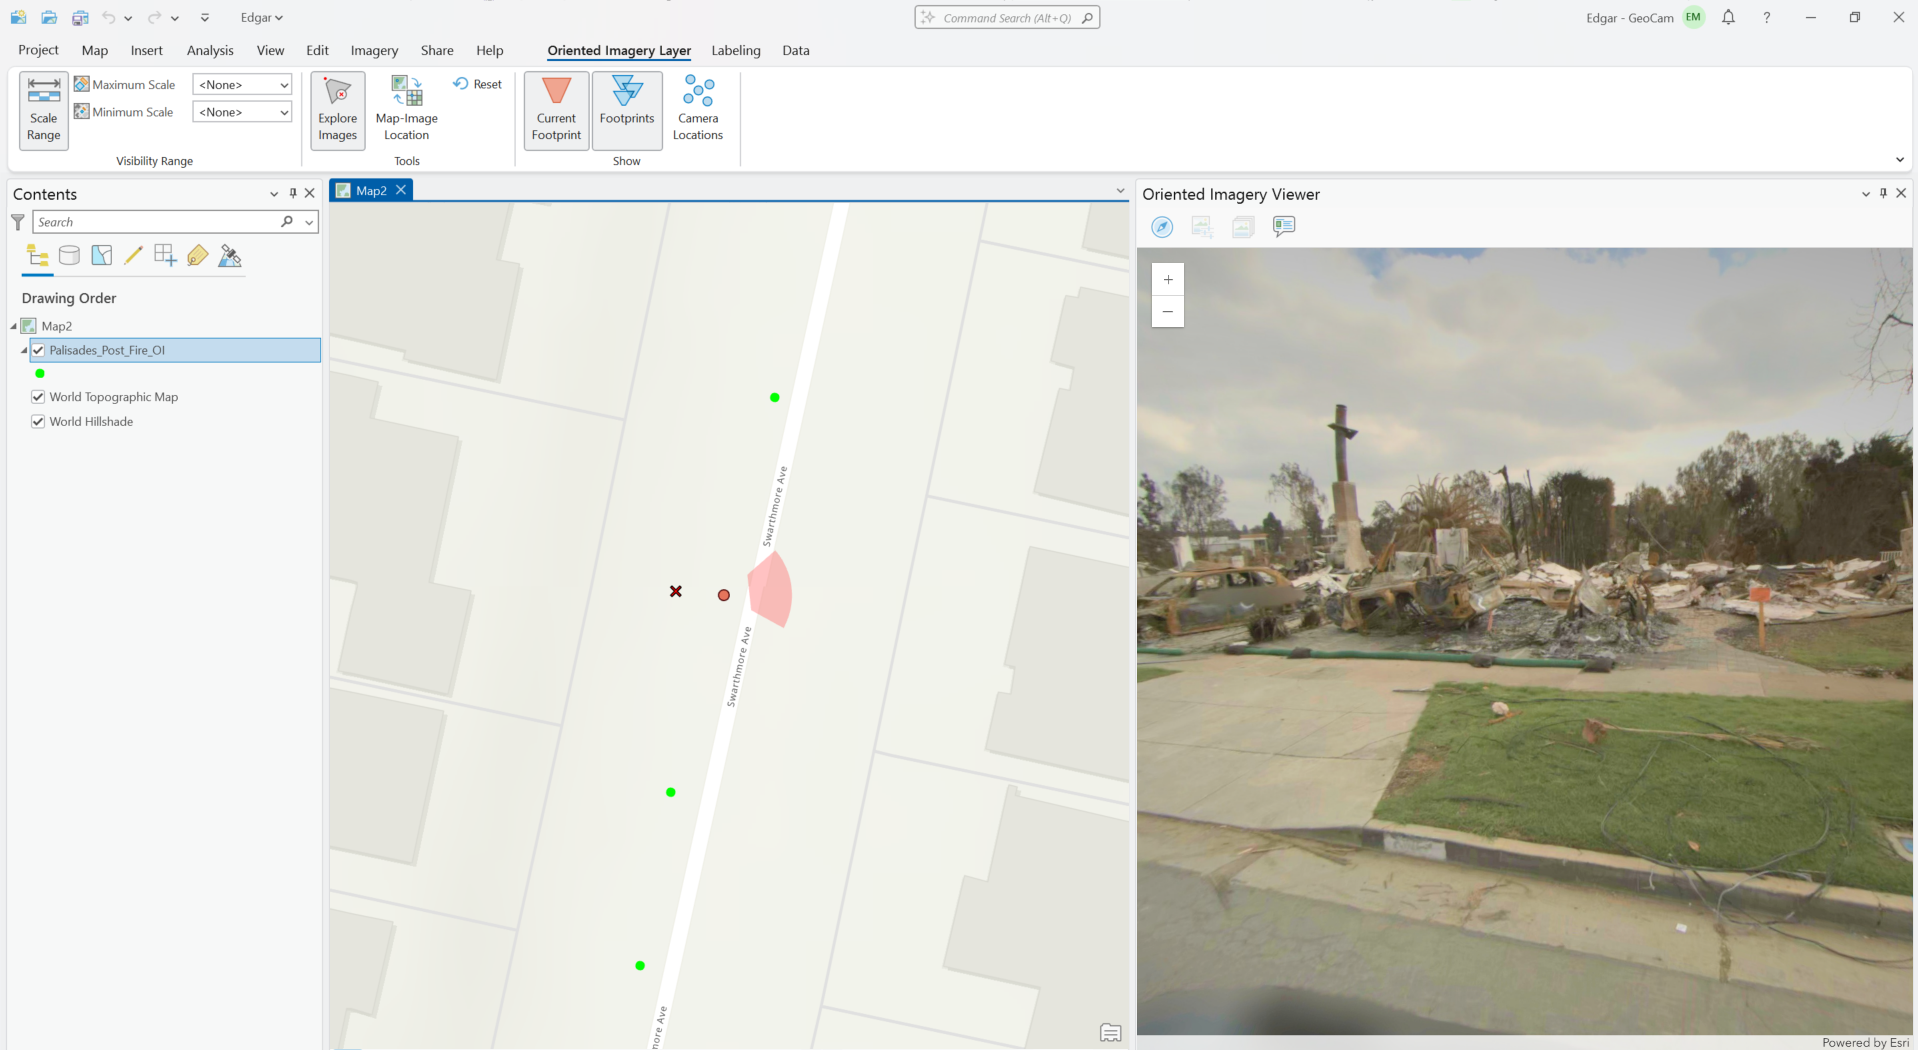Activate the Explore Images tool
Screen dimensions: 1918x1050
click(x=338, y=110)
